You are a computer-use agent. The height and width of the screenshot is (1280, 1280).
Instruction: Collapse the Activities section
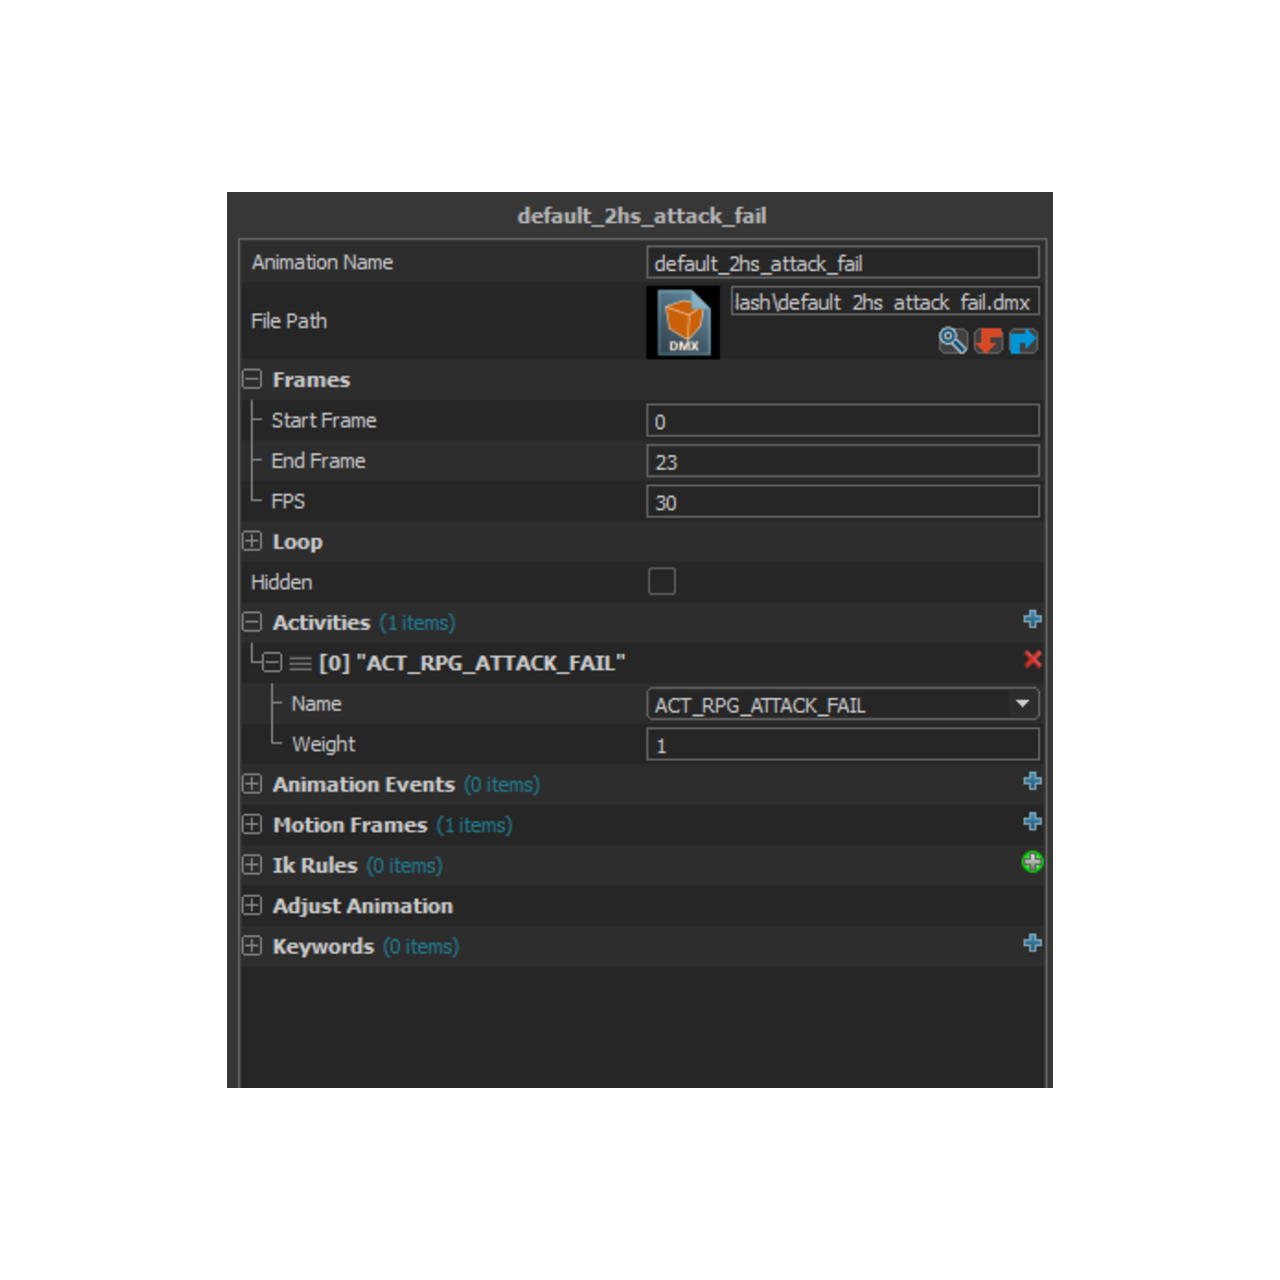point(252,622)
